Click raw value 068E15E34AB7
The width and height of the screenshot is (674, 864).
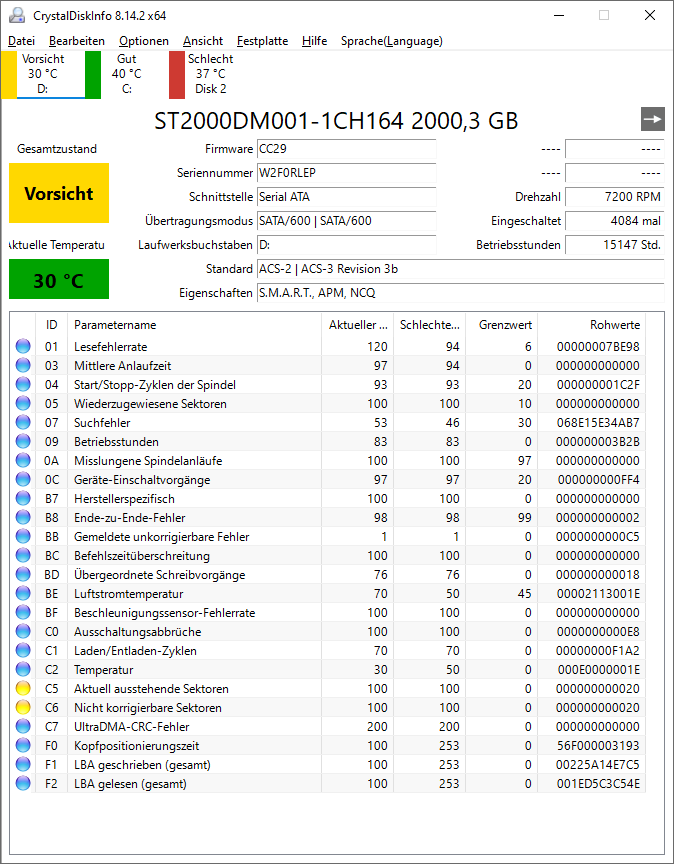point(598,423)
